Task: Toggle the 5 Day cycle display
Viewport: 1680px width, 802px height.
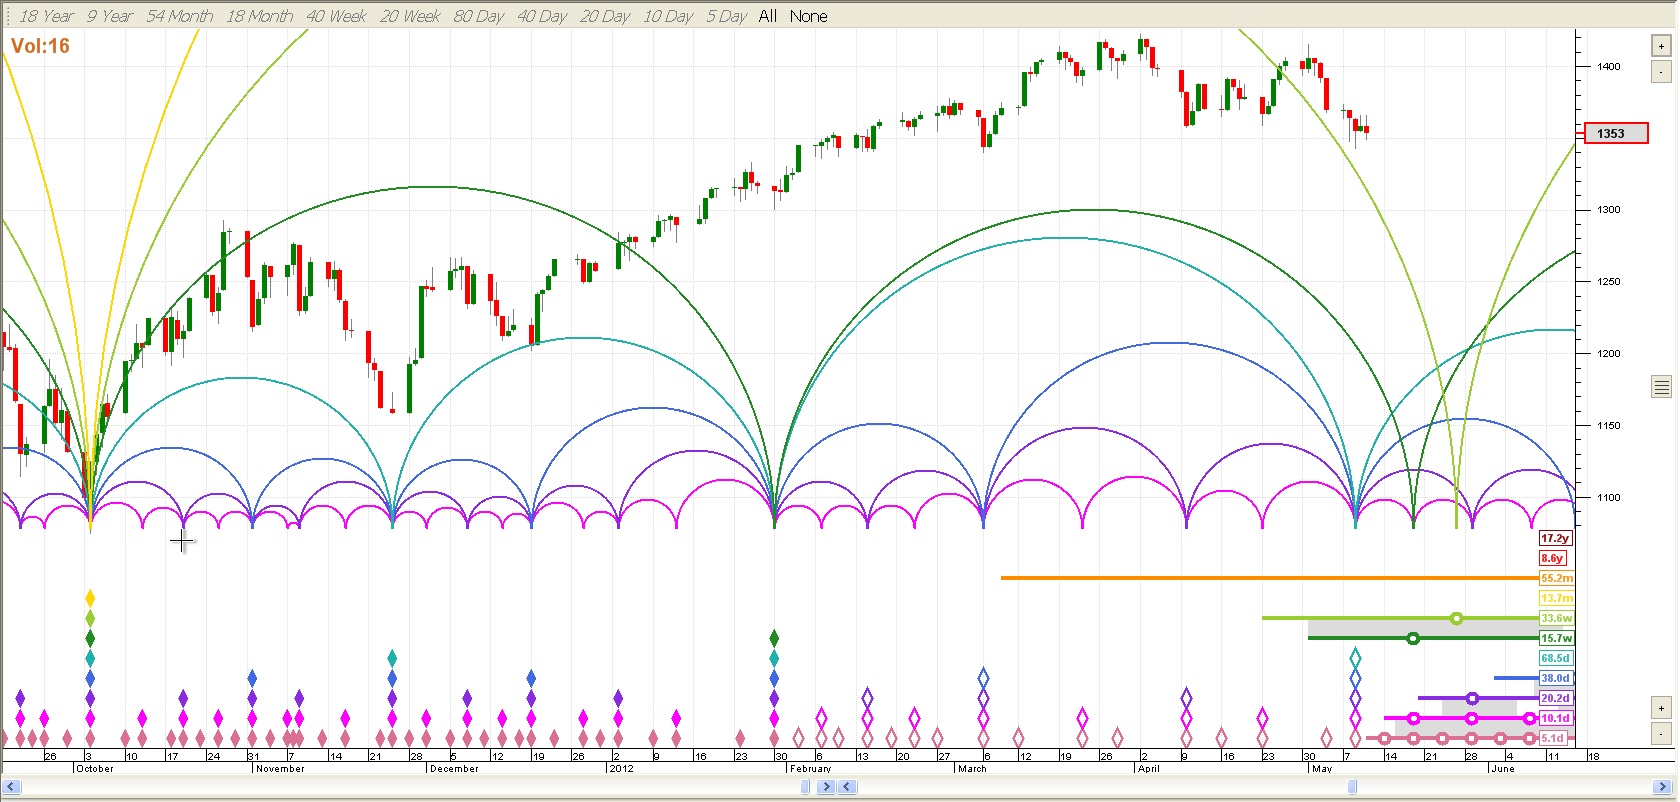Action: (x=726, y=16)
